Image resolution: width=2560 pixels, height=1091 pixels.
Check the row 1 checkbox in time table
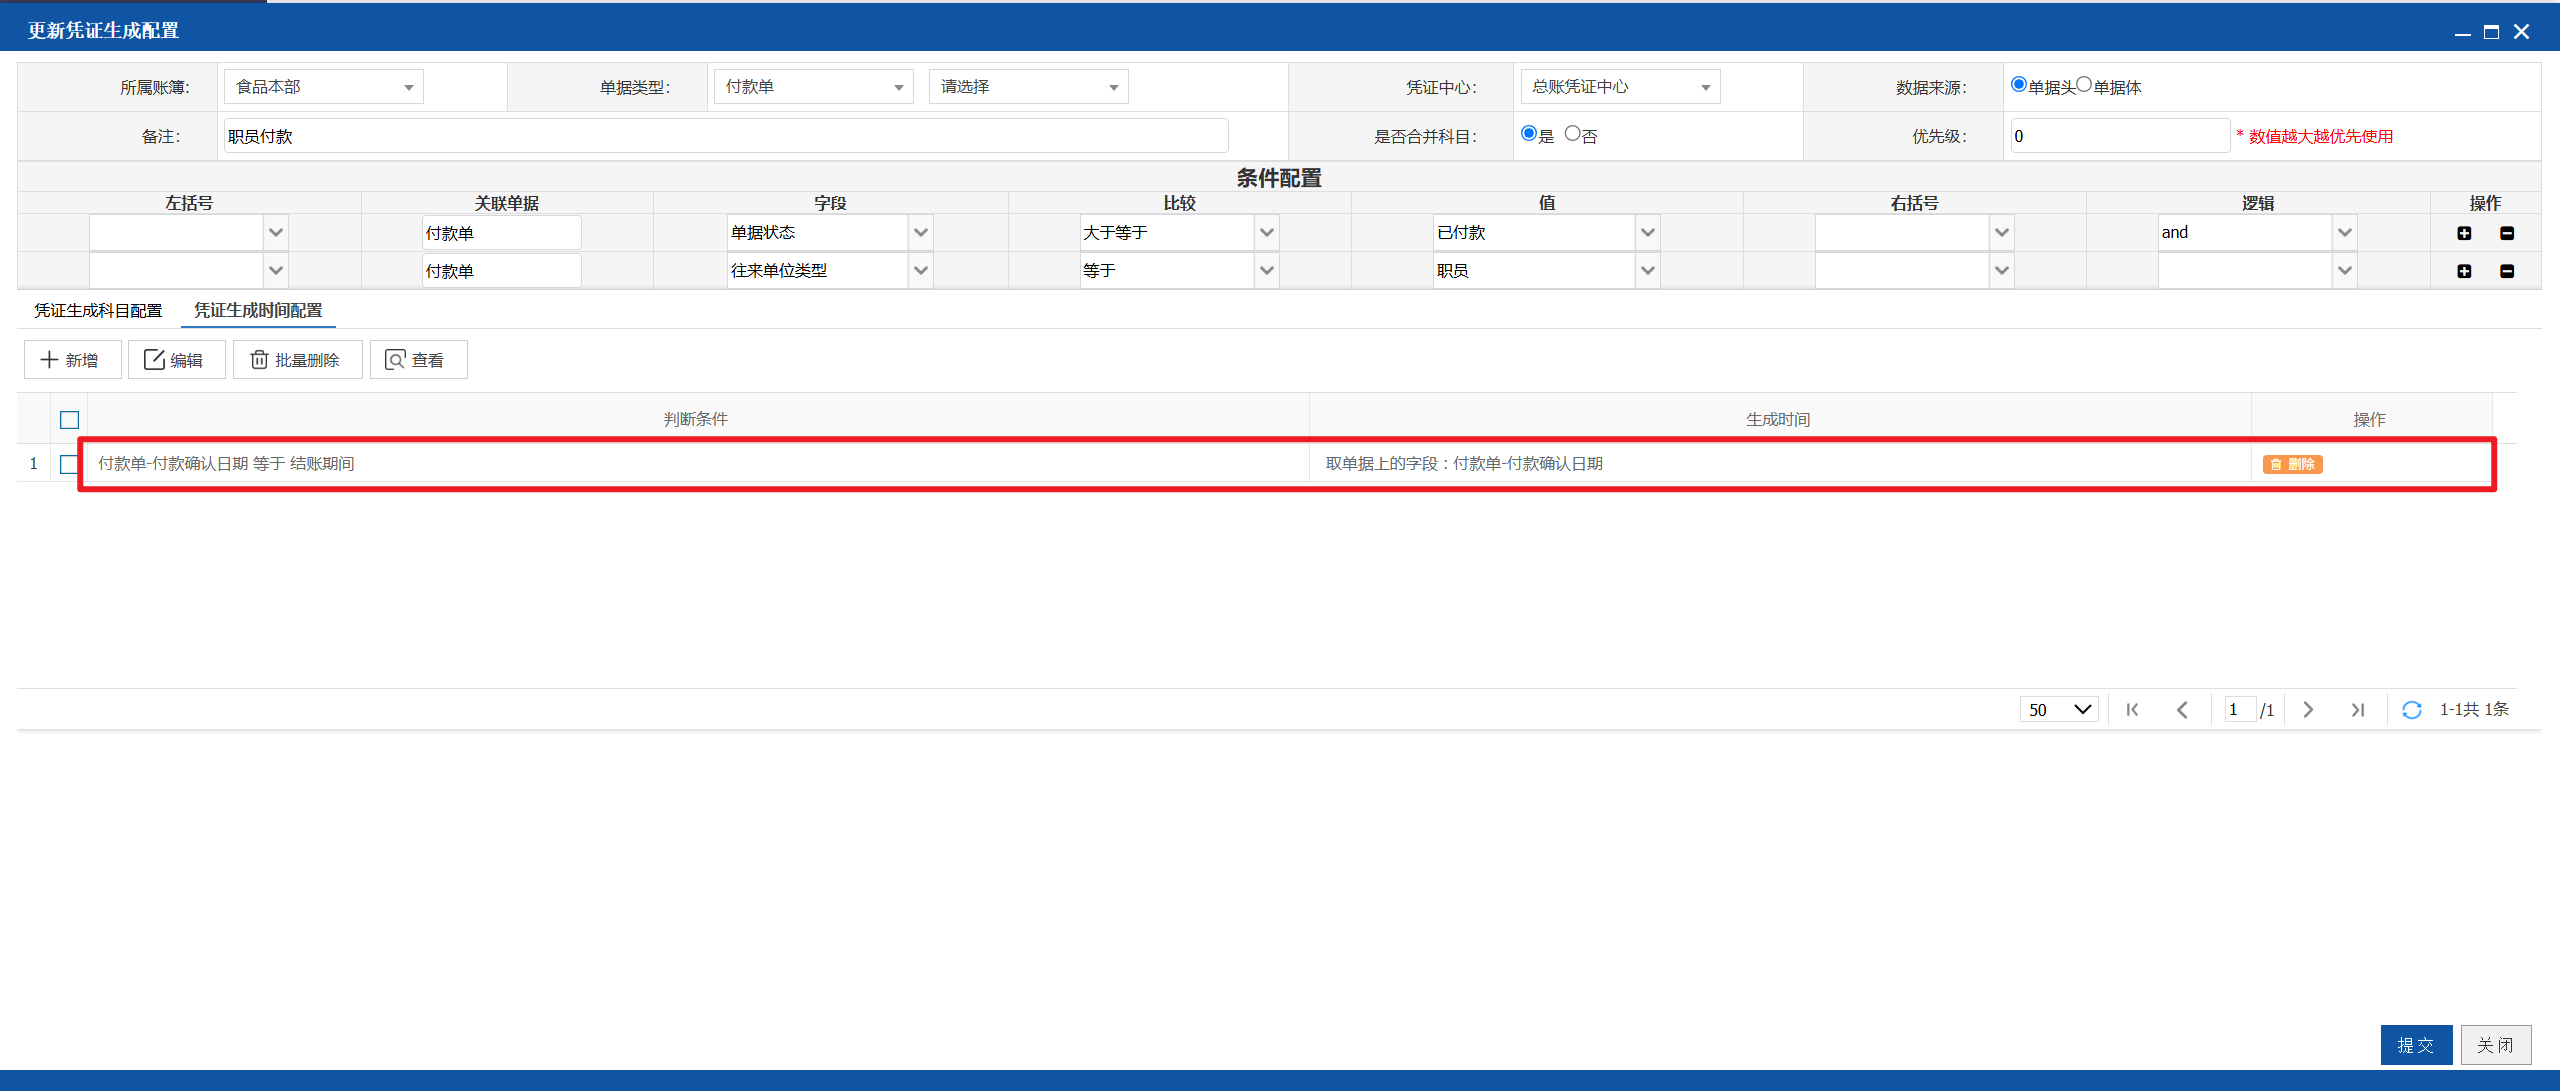coord(69,464)
